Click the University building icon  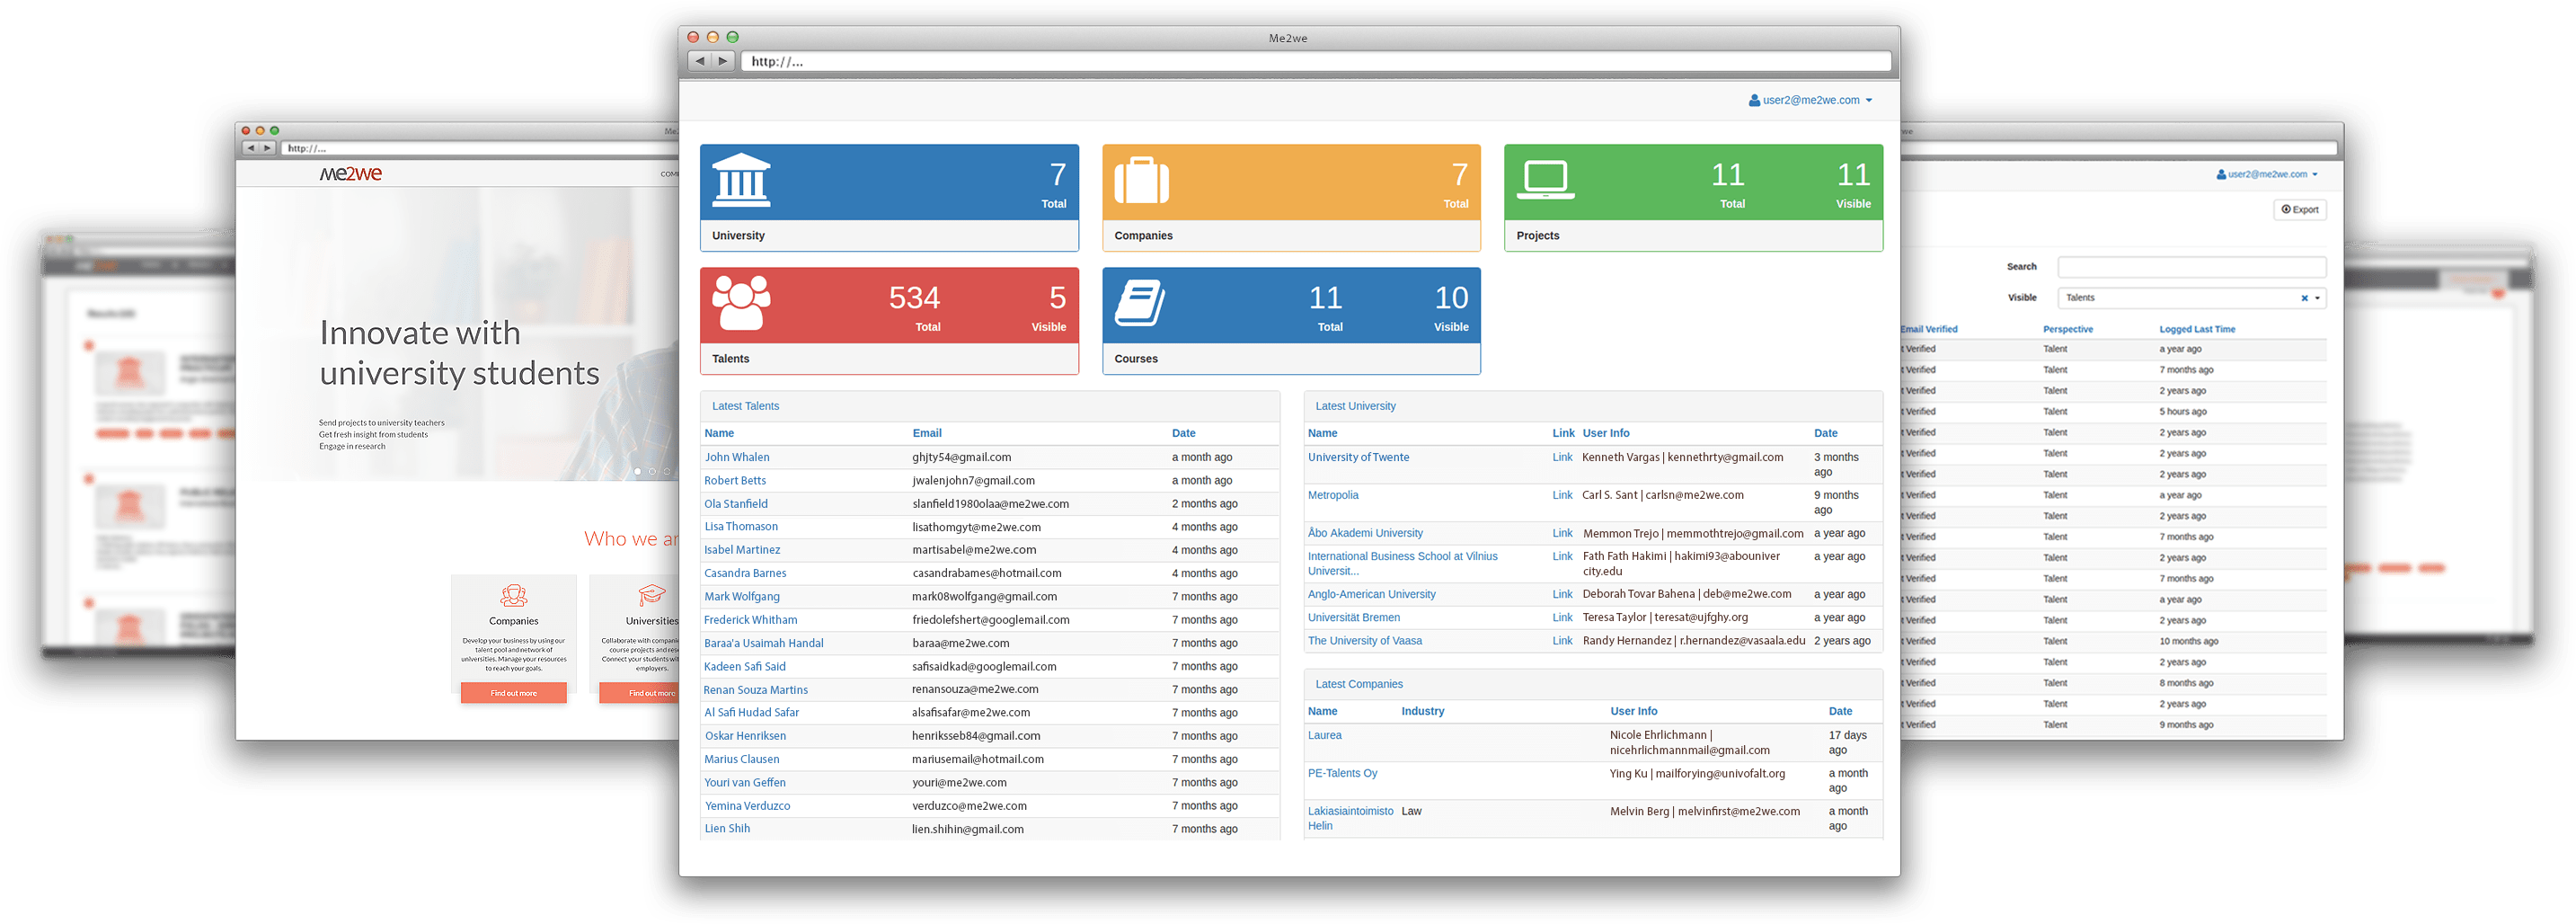coord(741,180)
